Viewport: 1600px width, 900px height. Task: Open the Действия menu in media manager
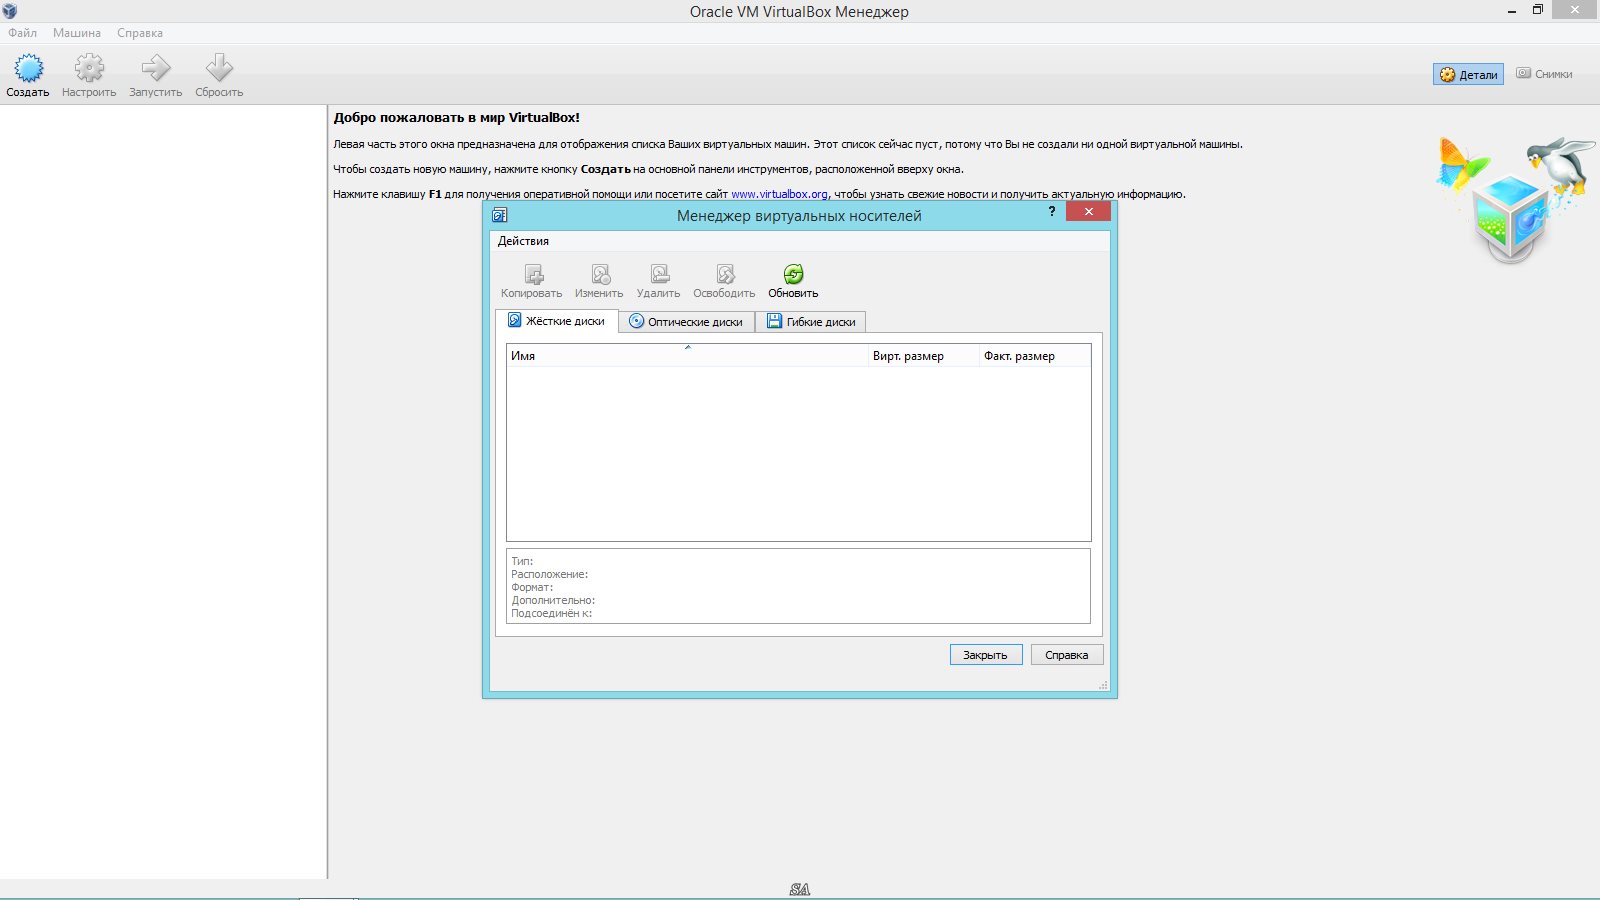tap(523, 241)
